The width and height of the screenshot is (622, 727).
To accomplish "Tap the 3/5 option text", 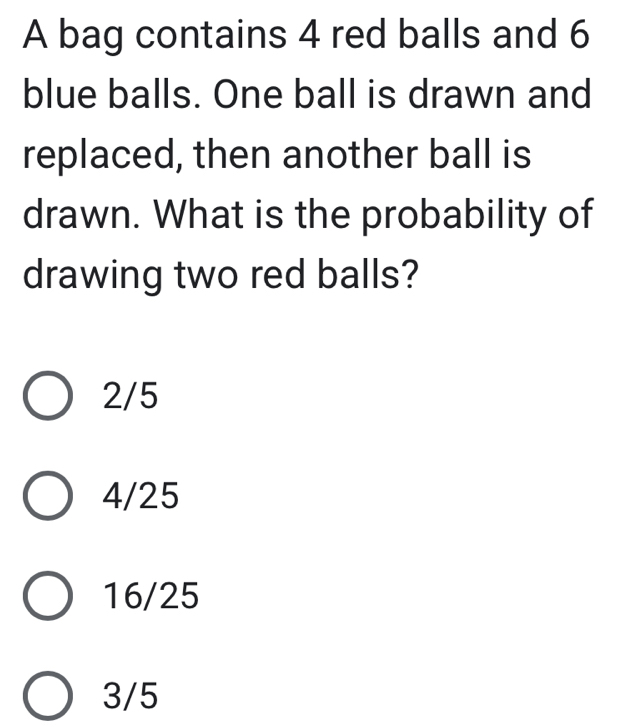I will coord(130,696).
